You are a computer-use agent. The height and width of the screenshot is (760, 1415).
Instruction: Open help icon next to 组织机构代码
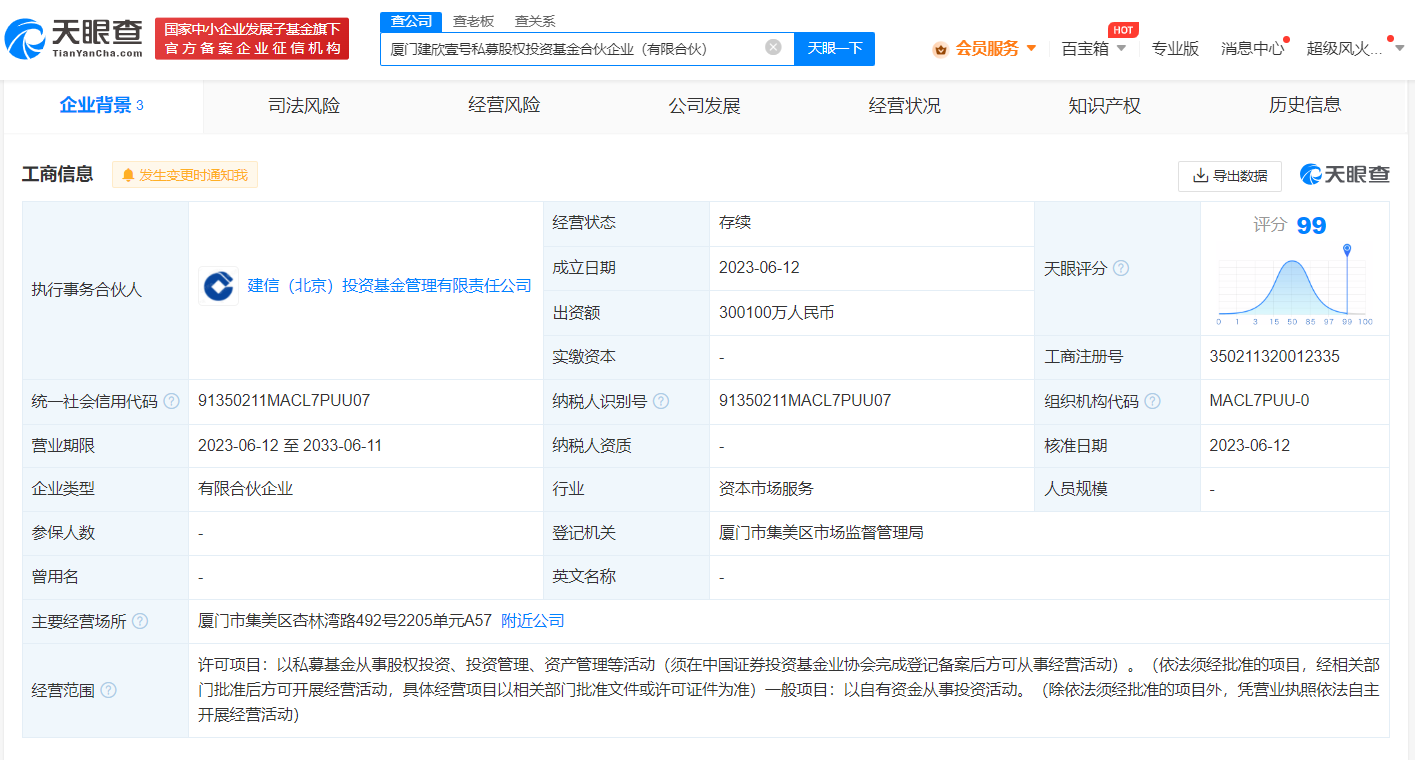pos(1152,401)
